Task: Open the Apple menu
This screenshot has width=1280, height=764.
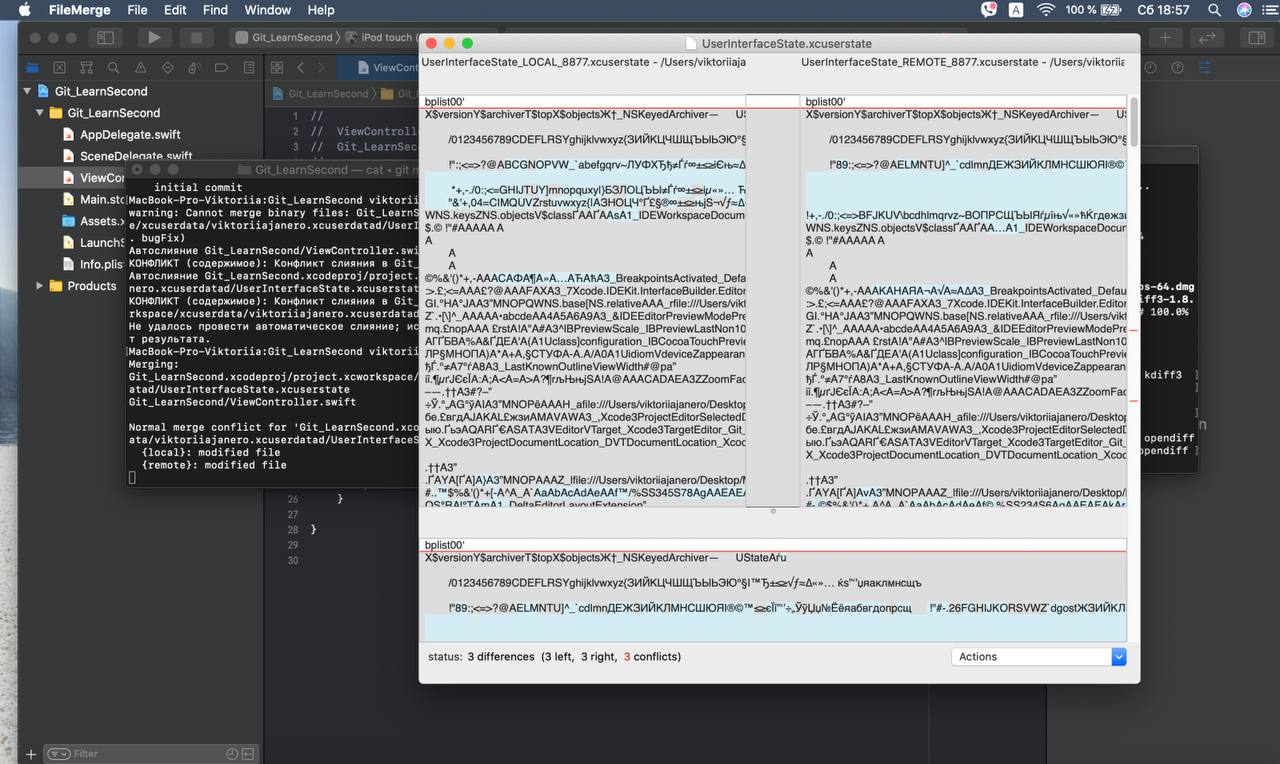Action: (x=25, y=10)
